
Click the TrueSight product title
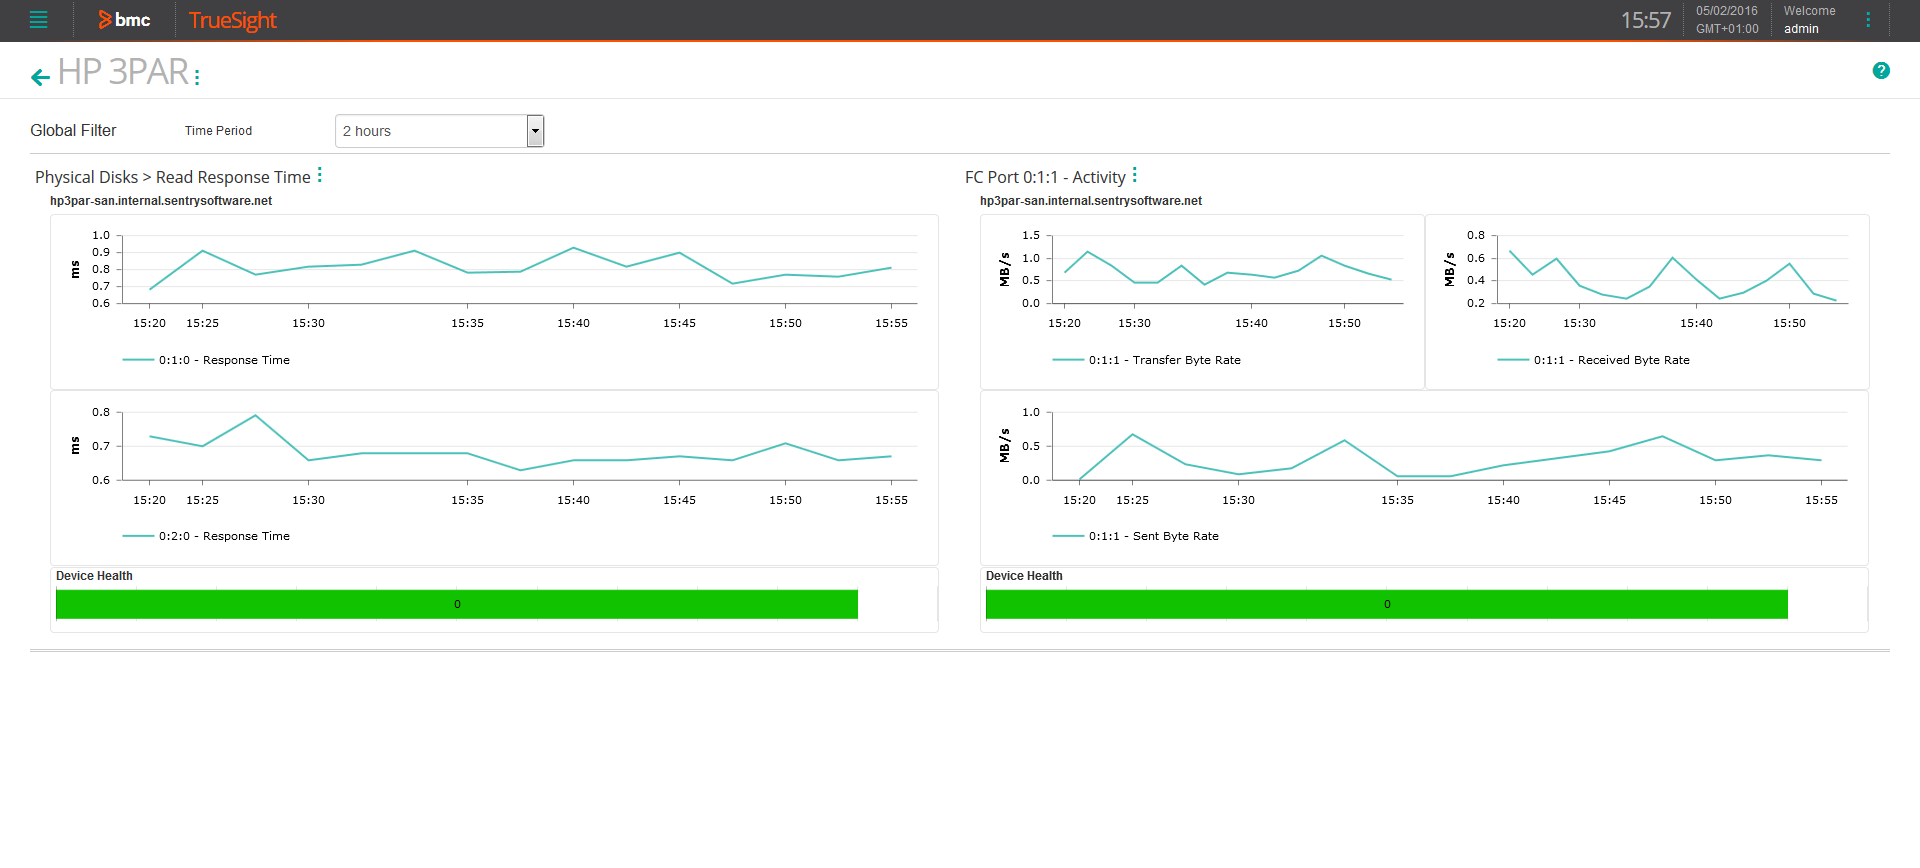pyautogui.click(x=232, y=20)
